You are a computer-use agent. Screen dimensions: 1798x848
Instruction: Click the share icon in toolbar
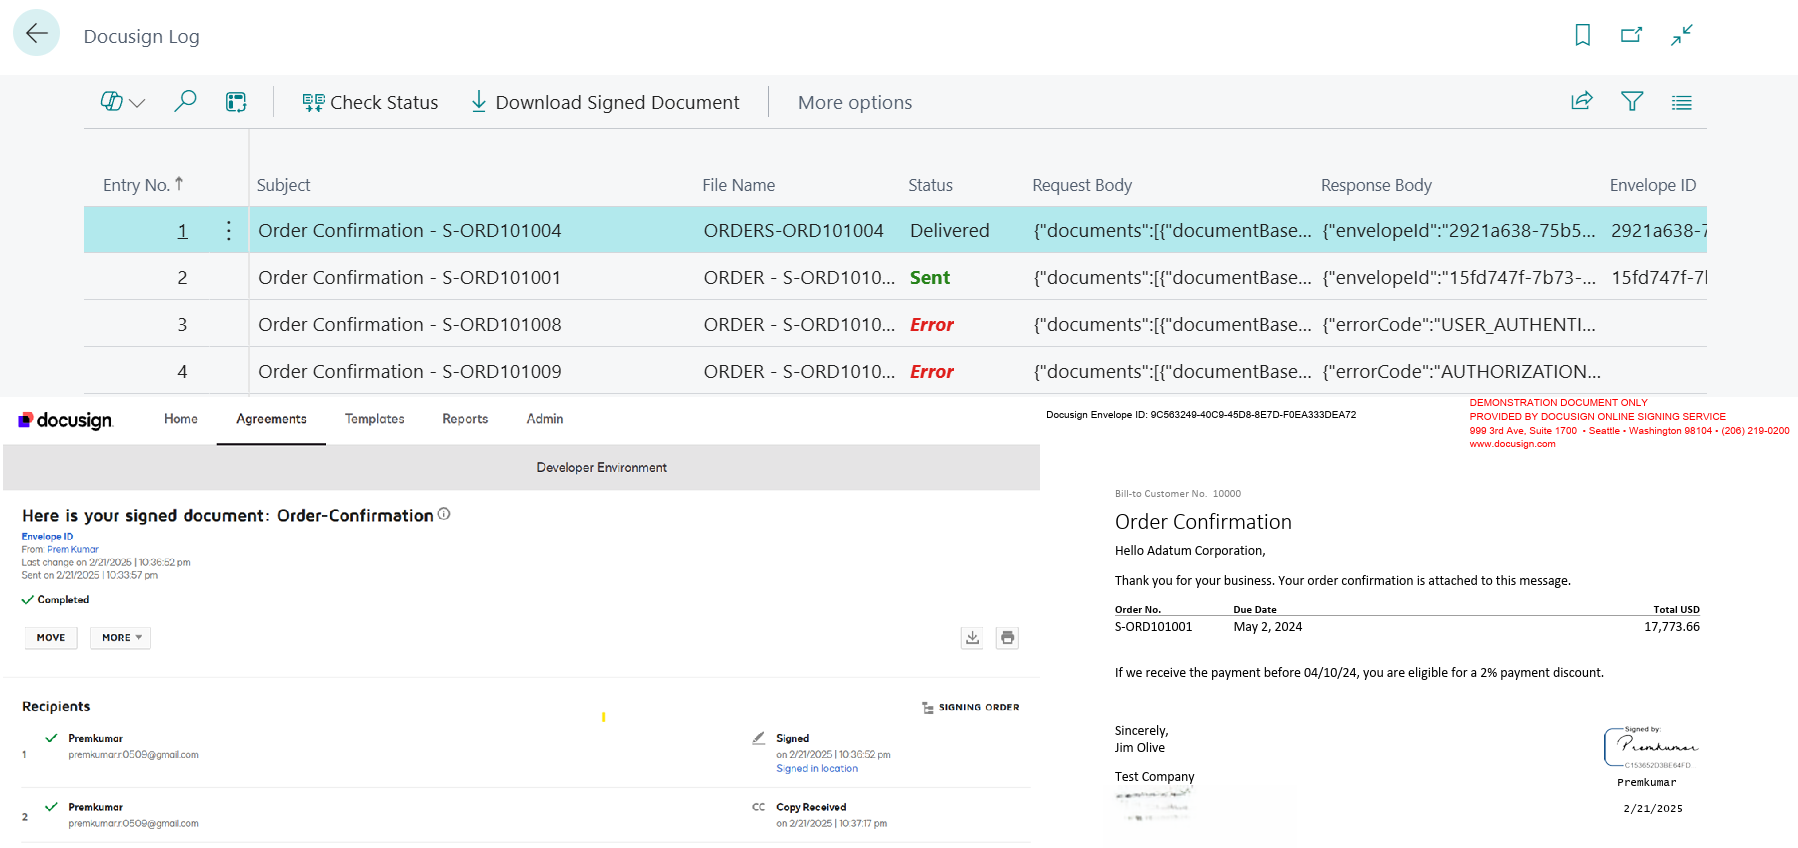[x=1582, y=101]
